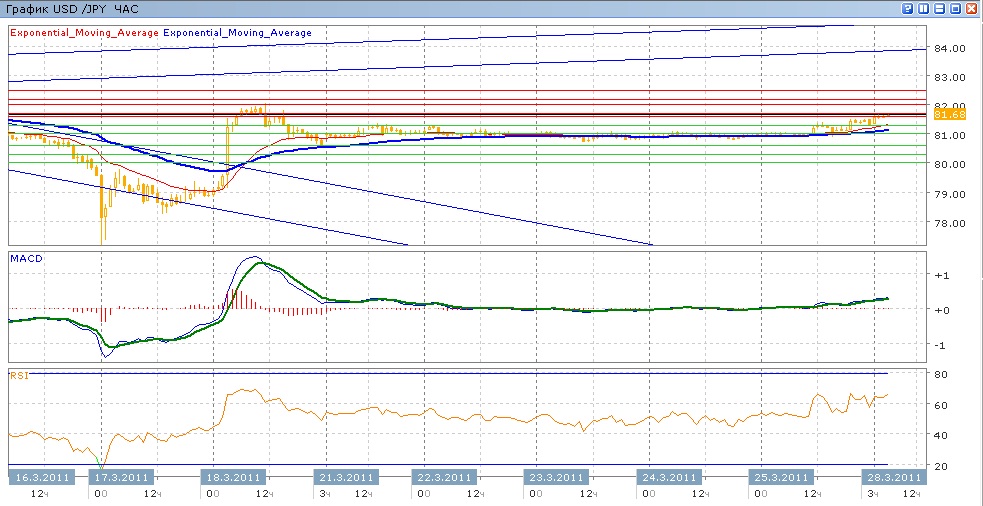Open help with the question mark icon
This screenshot has height=506, width=983.
(908, 8)
